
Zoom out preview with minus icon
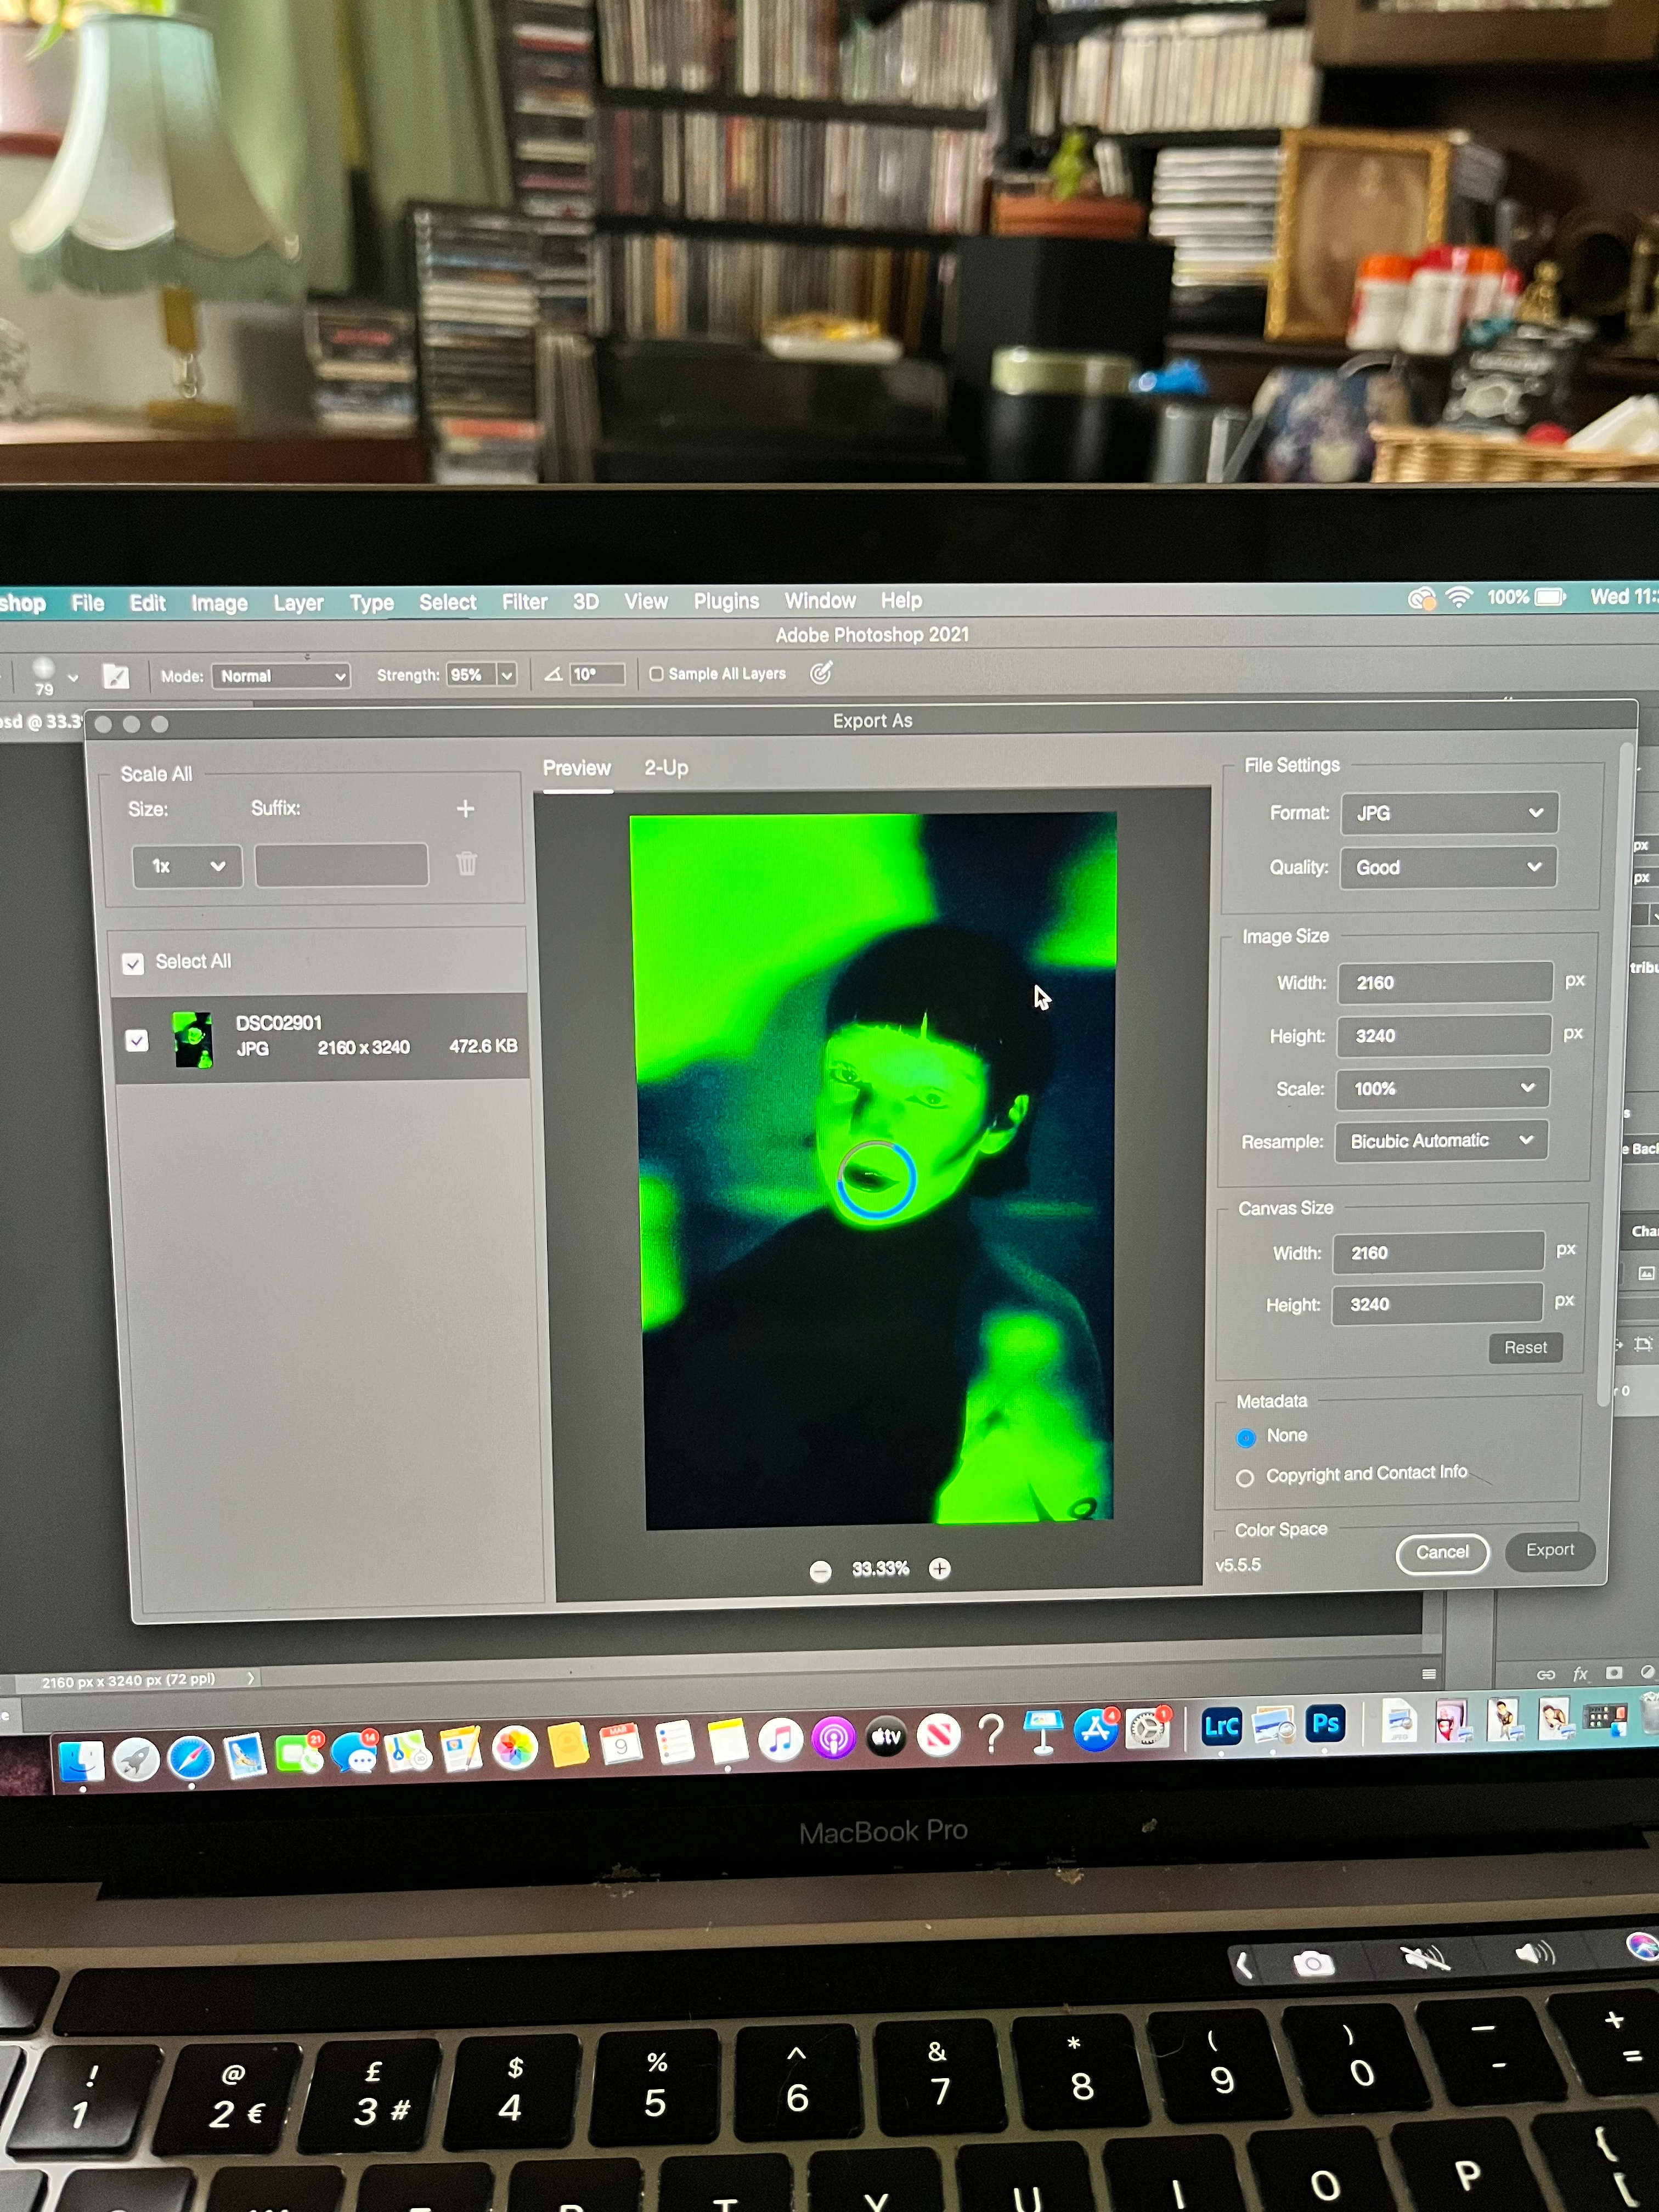(820, 1571)
